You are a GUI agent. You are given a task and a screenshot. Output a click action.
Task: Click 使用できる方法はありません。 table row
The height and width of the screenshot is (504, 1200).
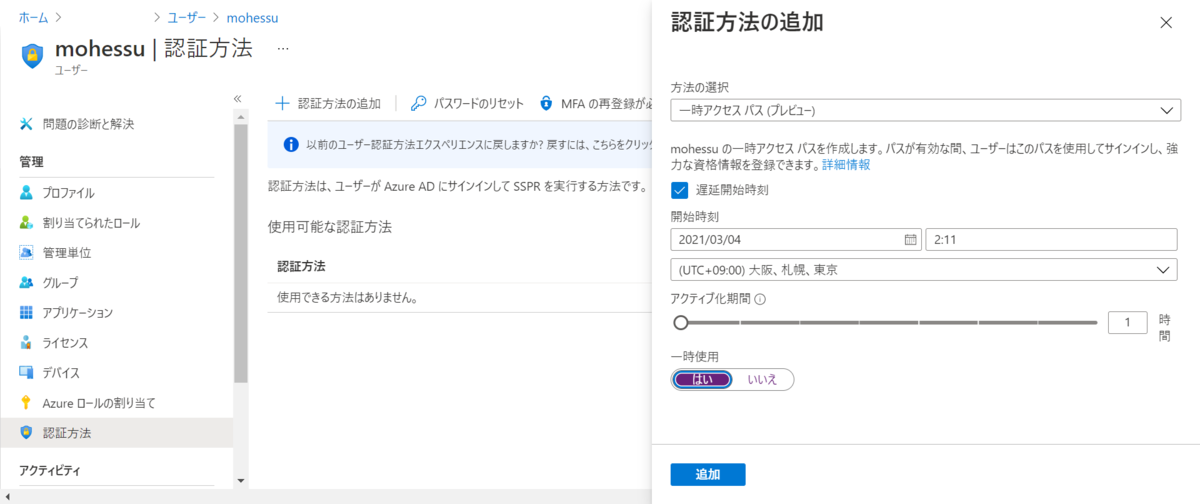tap(459, 297)
